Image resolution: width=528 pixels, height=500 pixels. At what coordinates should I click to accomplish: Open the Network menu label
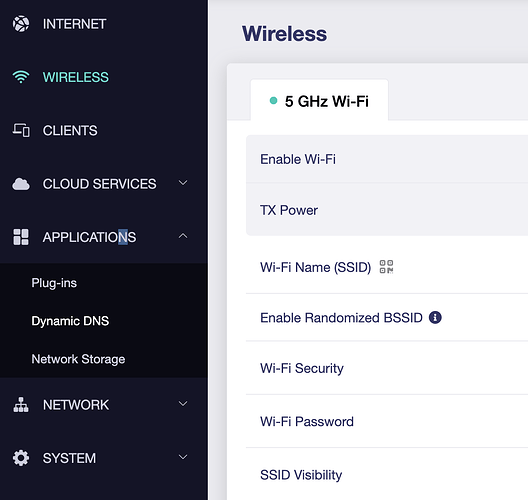[x=76, y=405]
